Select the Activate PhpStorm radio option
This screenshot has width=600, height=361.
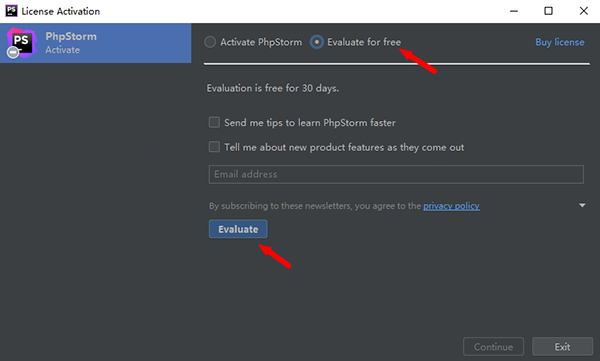pos(210,42)
